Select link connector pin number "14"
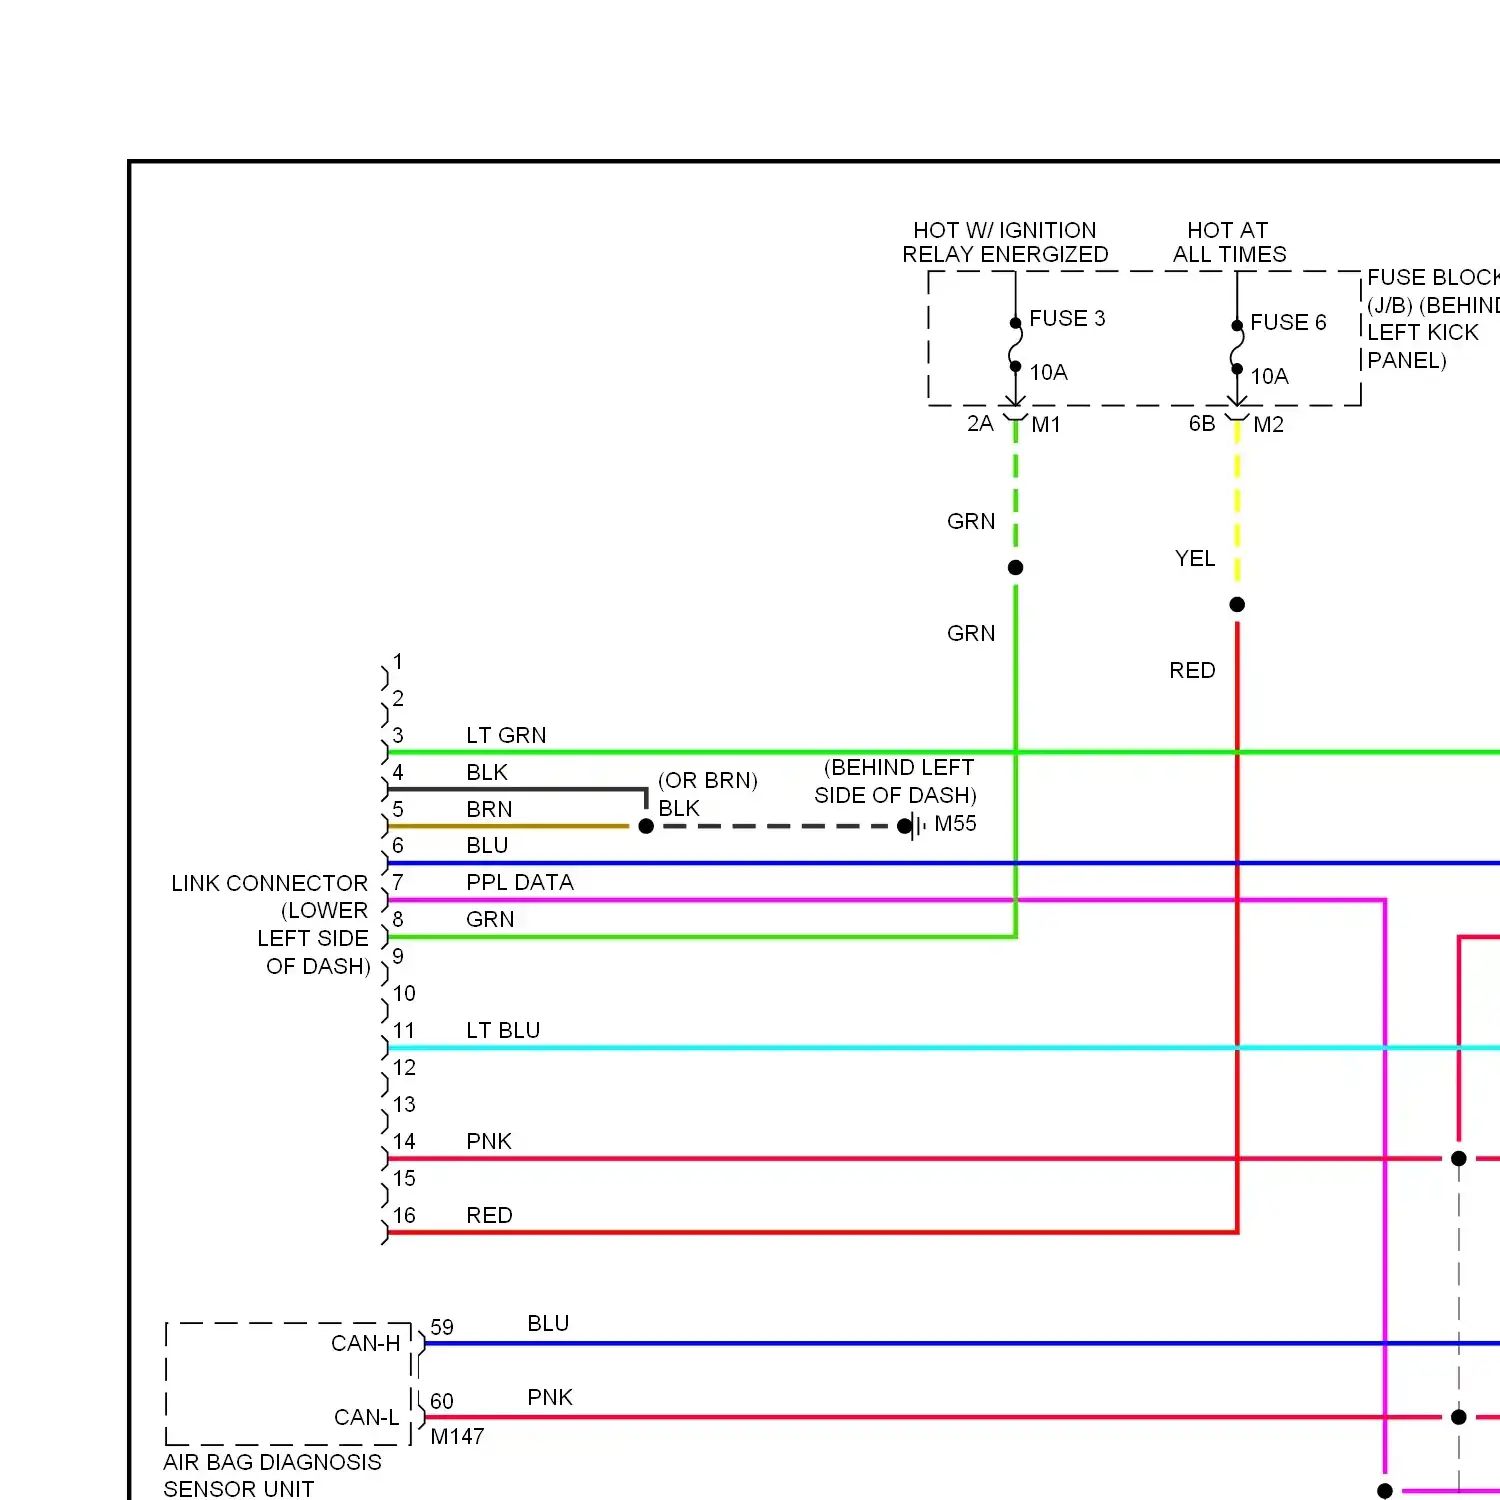Screen dimensions: 1500x1500 point(404,1141)
